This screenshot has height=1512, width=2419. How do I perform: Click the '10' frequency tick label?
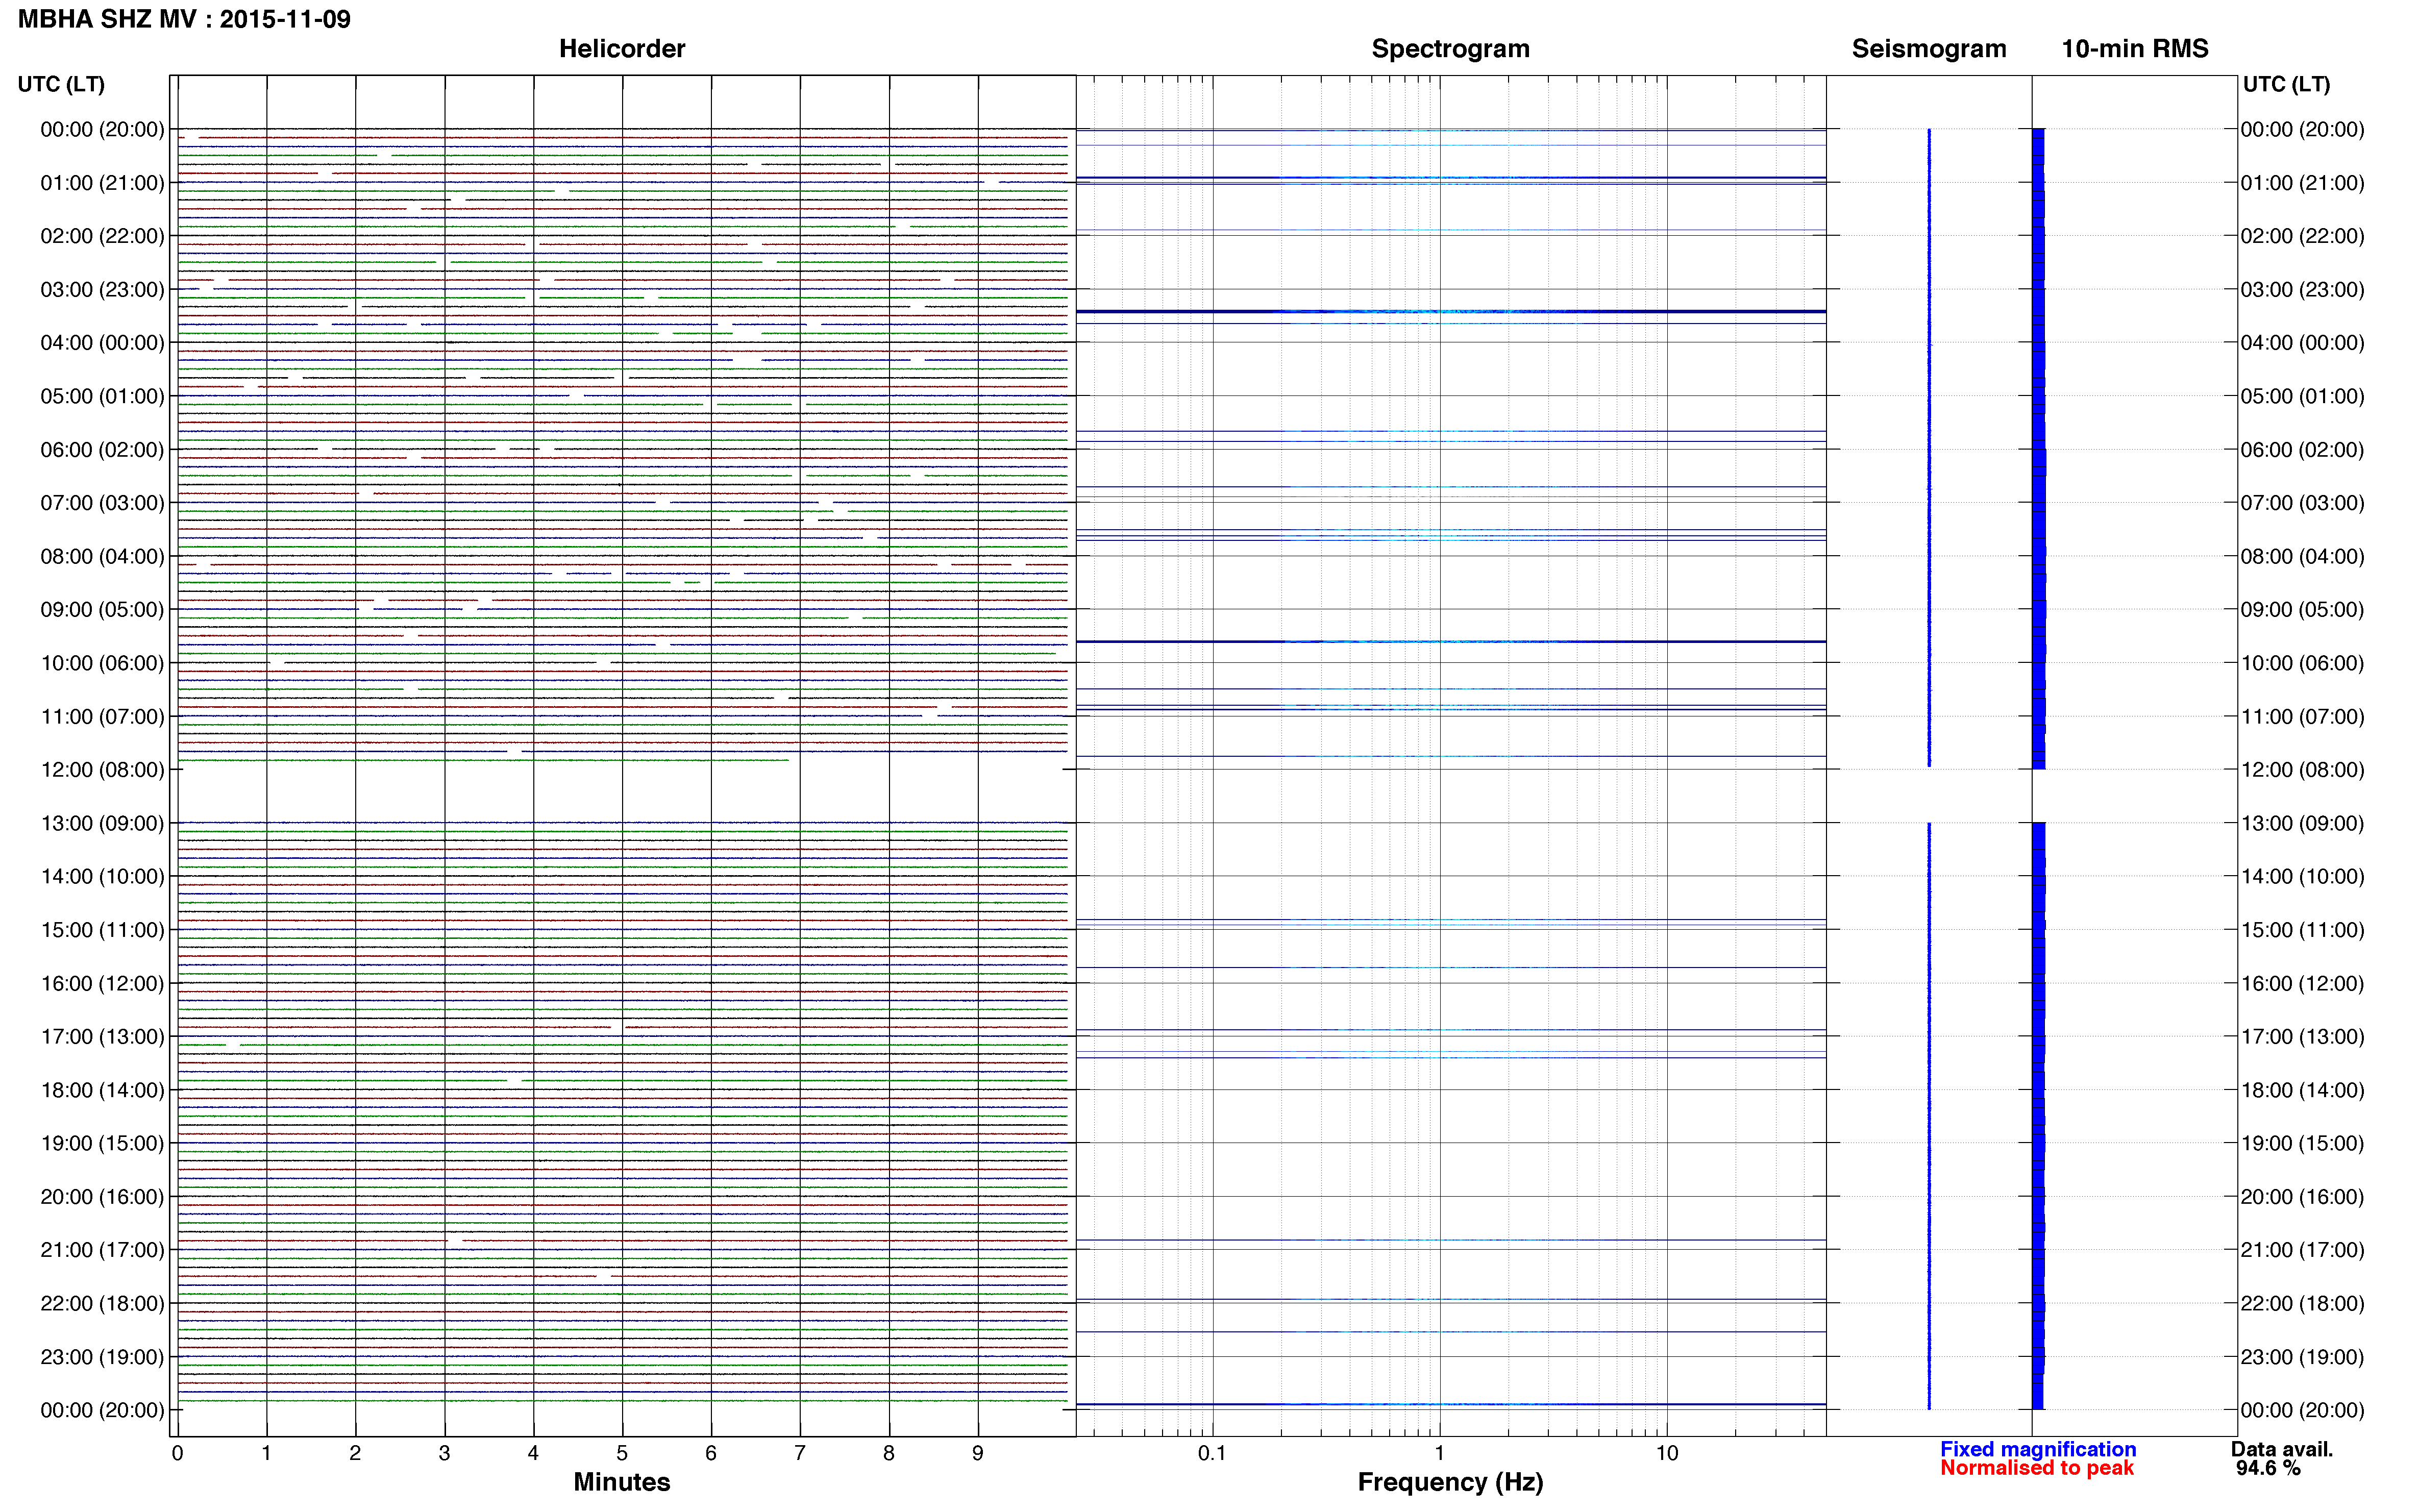click(x=1666, y=1453)
